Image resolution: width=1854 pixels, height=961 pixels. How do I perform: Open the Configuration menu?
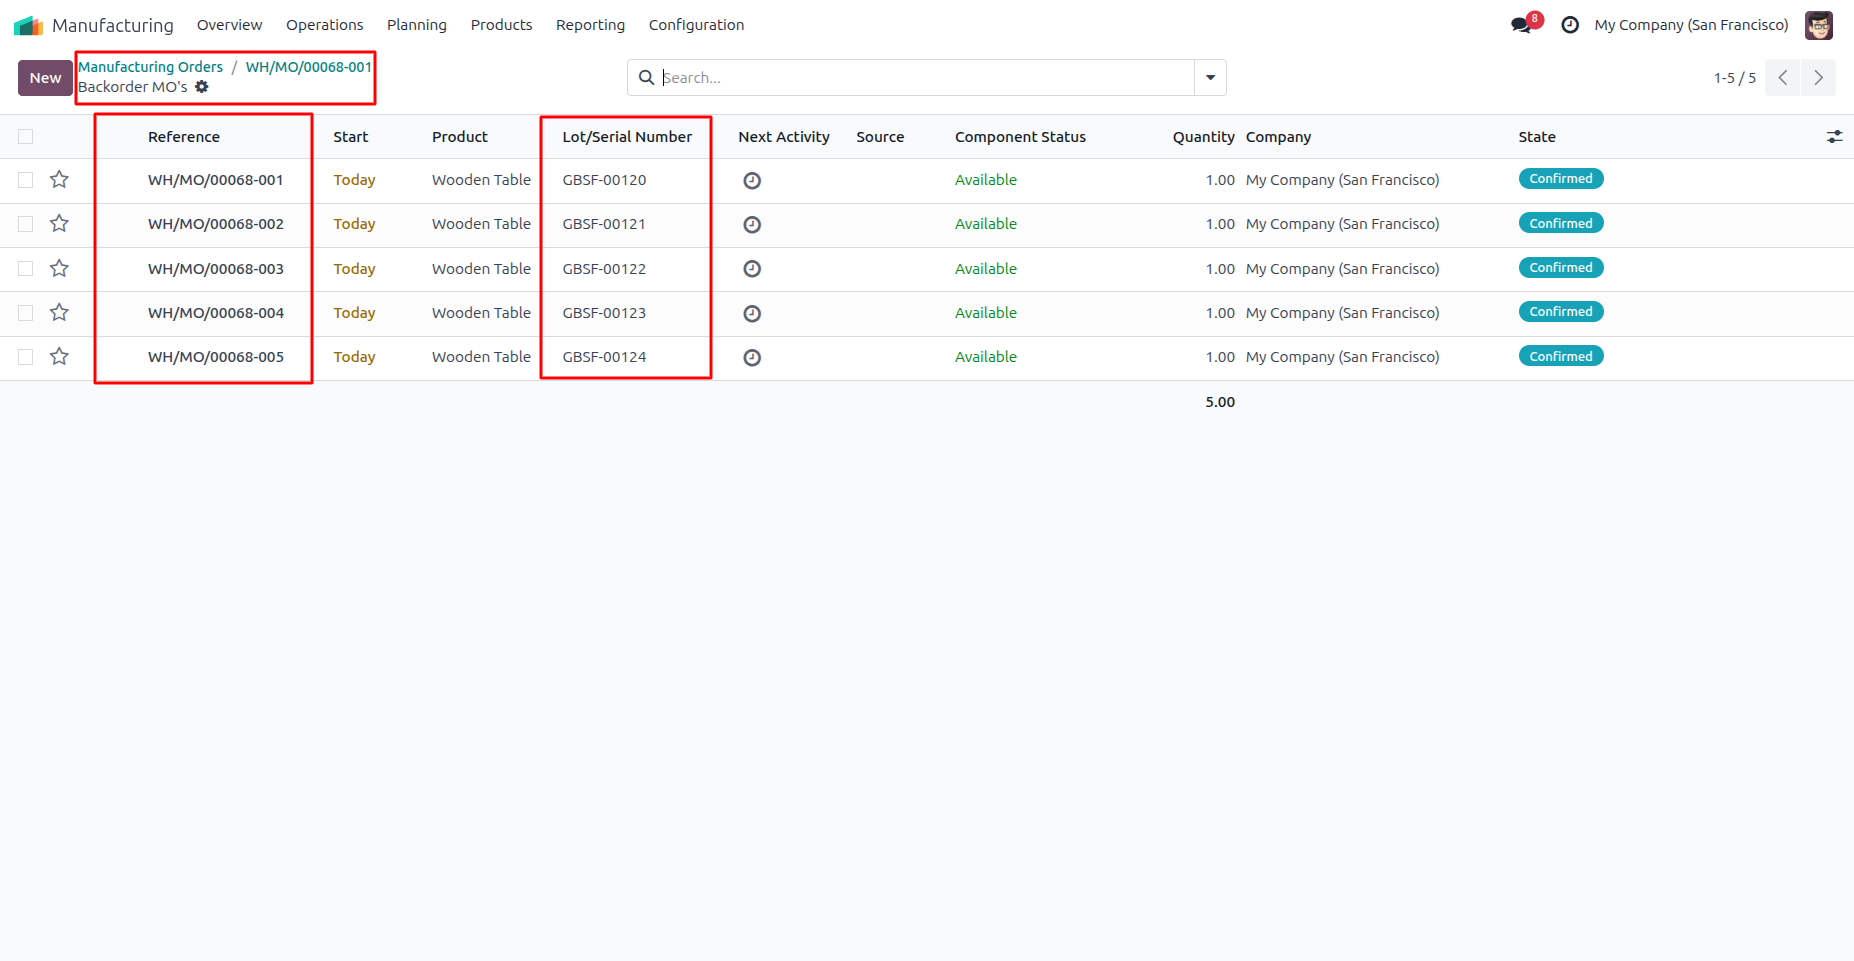[697, 25]
